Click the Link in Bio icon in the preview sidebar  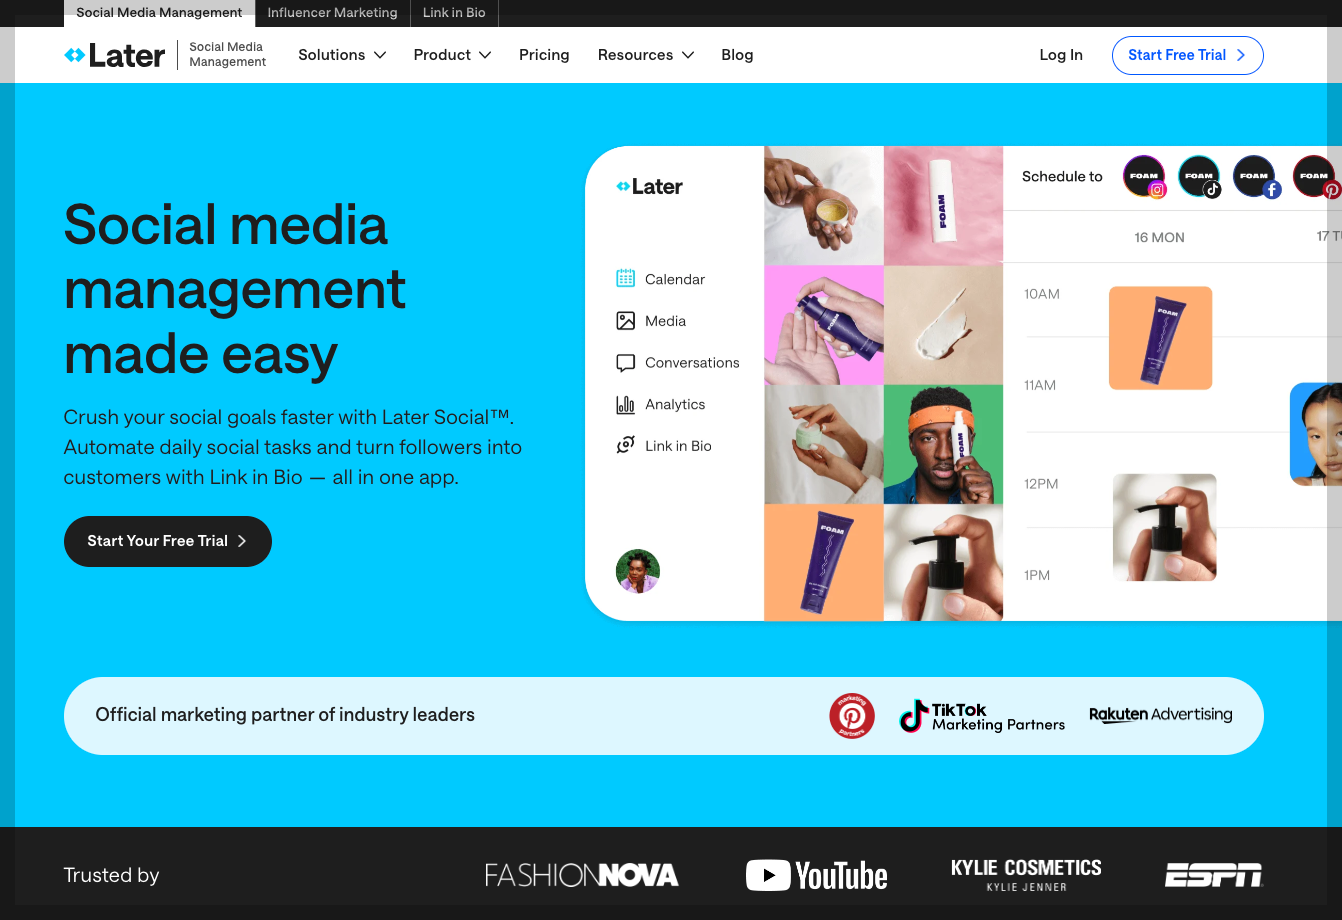coord(626,446)
